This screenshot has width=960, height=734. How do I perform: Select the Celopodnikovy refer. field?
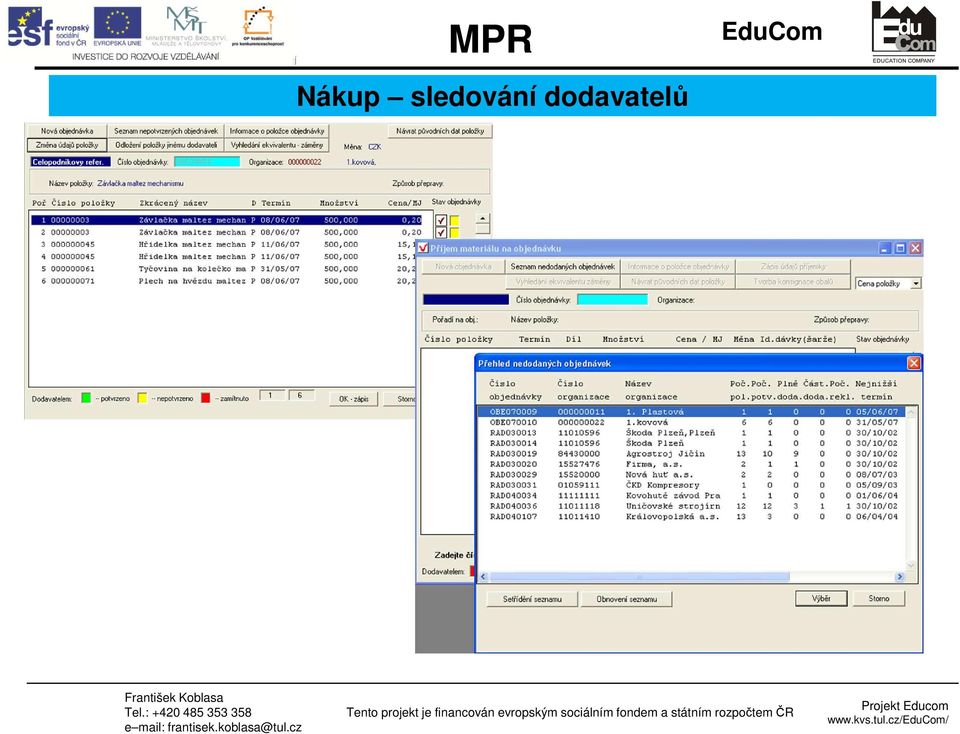tap(70, 162)
